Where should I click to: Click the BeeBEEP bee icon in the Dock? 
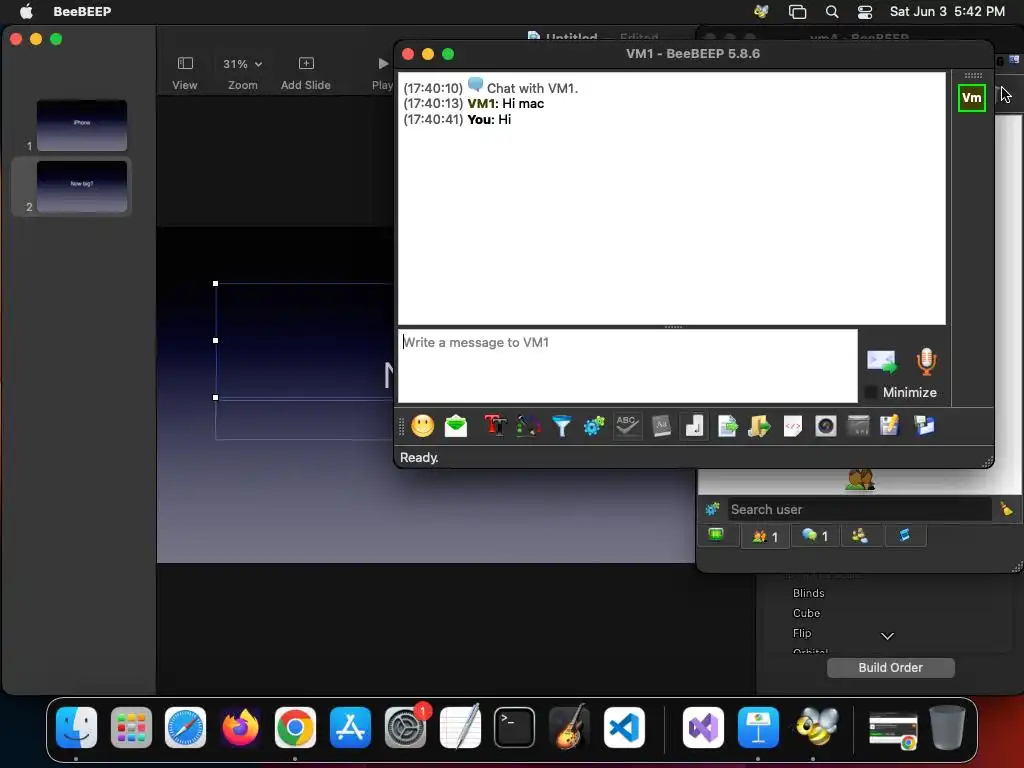pos(816,727)
